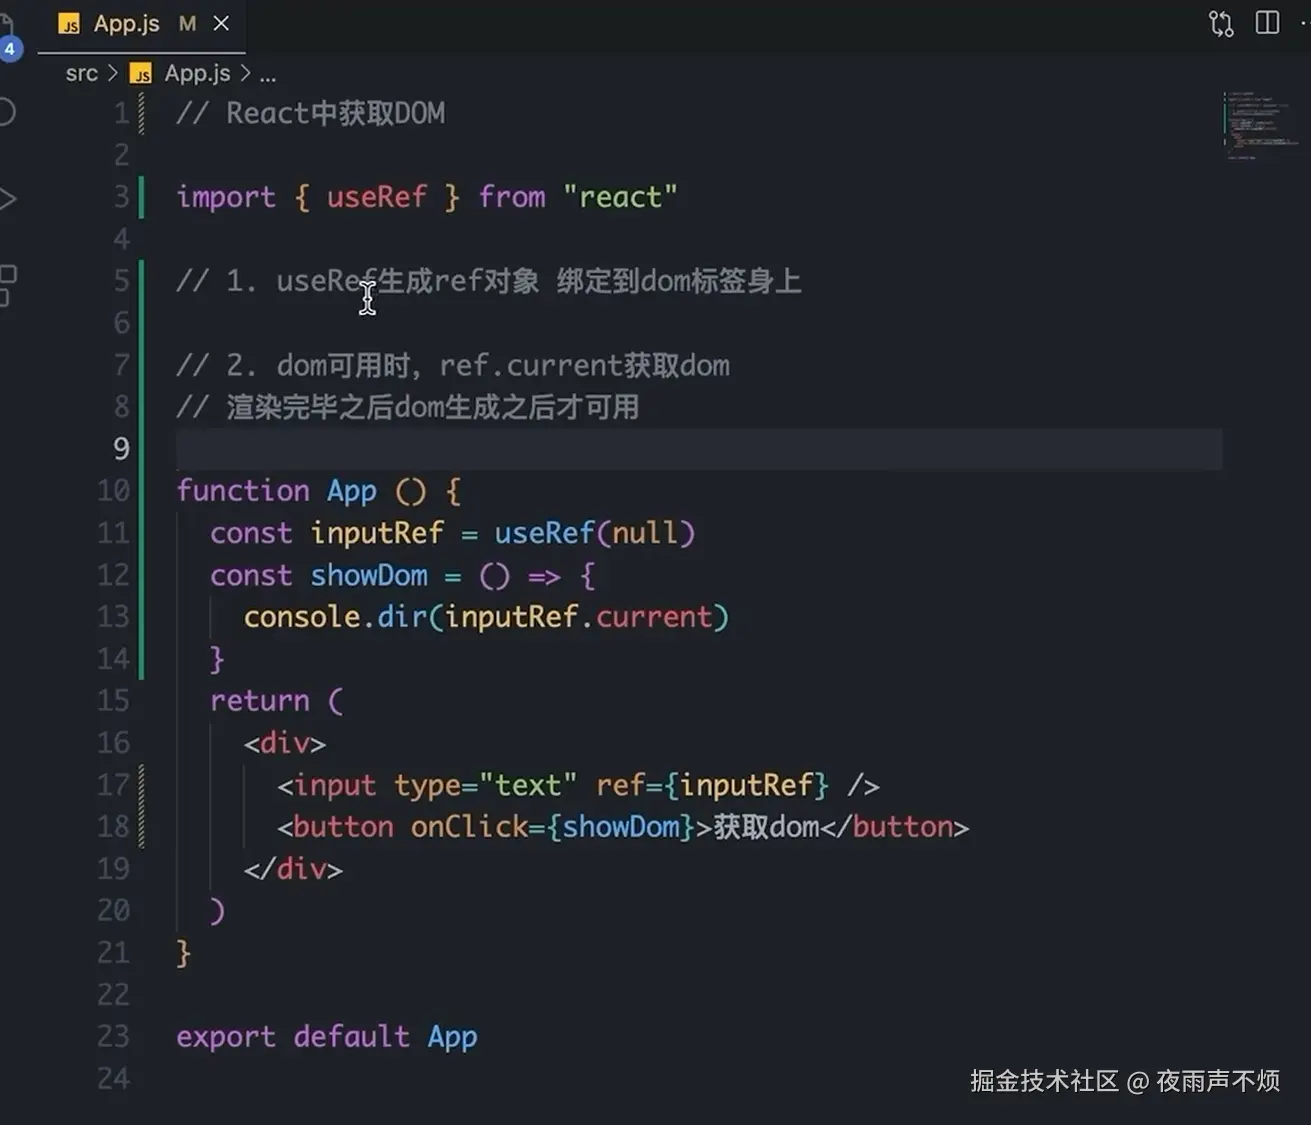Click the function name App on line 10

pyautogui.click(x=351, y=491)
